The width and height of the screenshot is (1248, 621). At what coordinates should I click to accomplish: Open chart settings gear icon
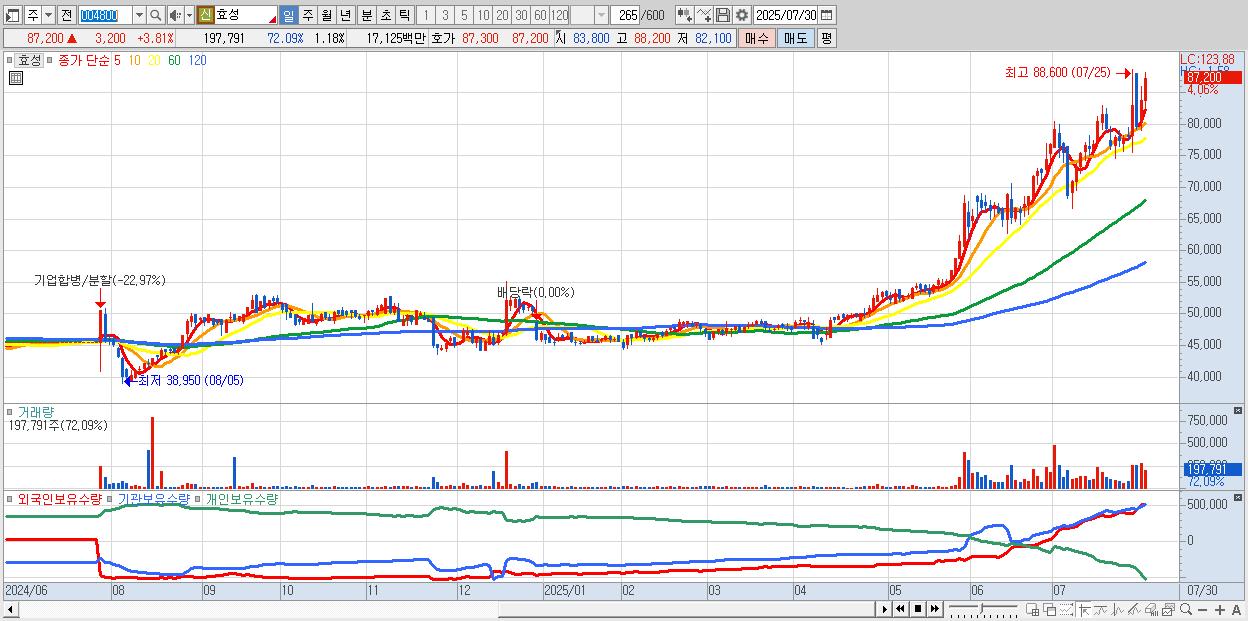pos(741,15)
